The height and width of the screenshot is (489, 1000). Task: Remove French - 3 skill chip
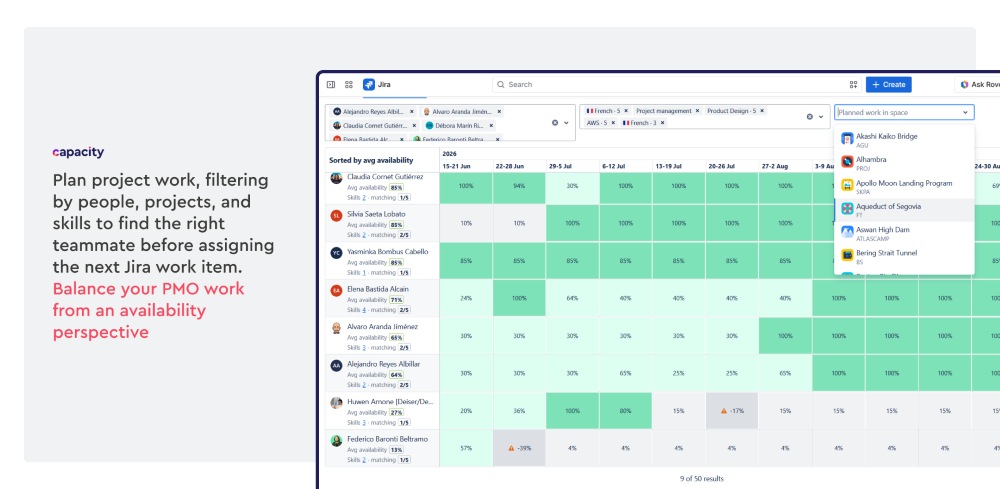(662, 122)
